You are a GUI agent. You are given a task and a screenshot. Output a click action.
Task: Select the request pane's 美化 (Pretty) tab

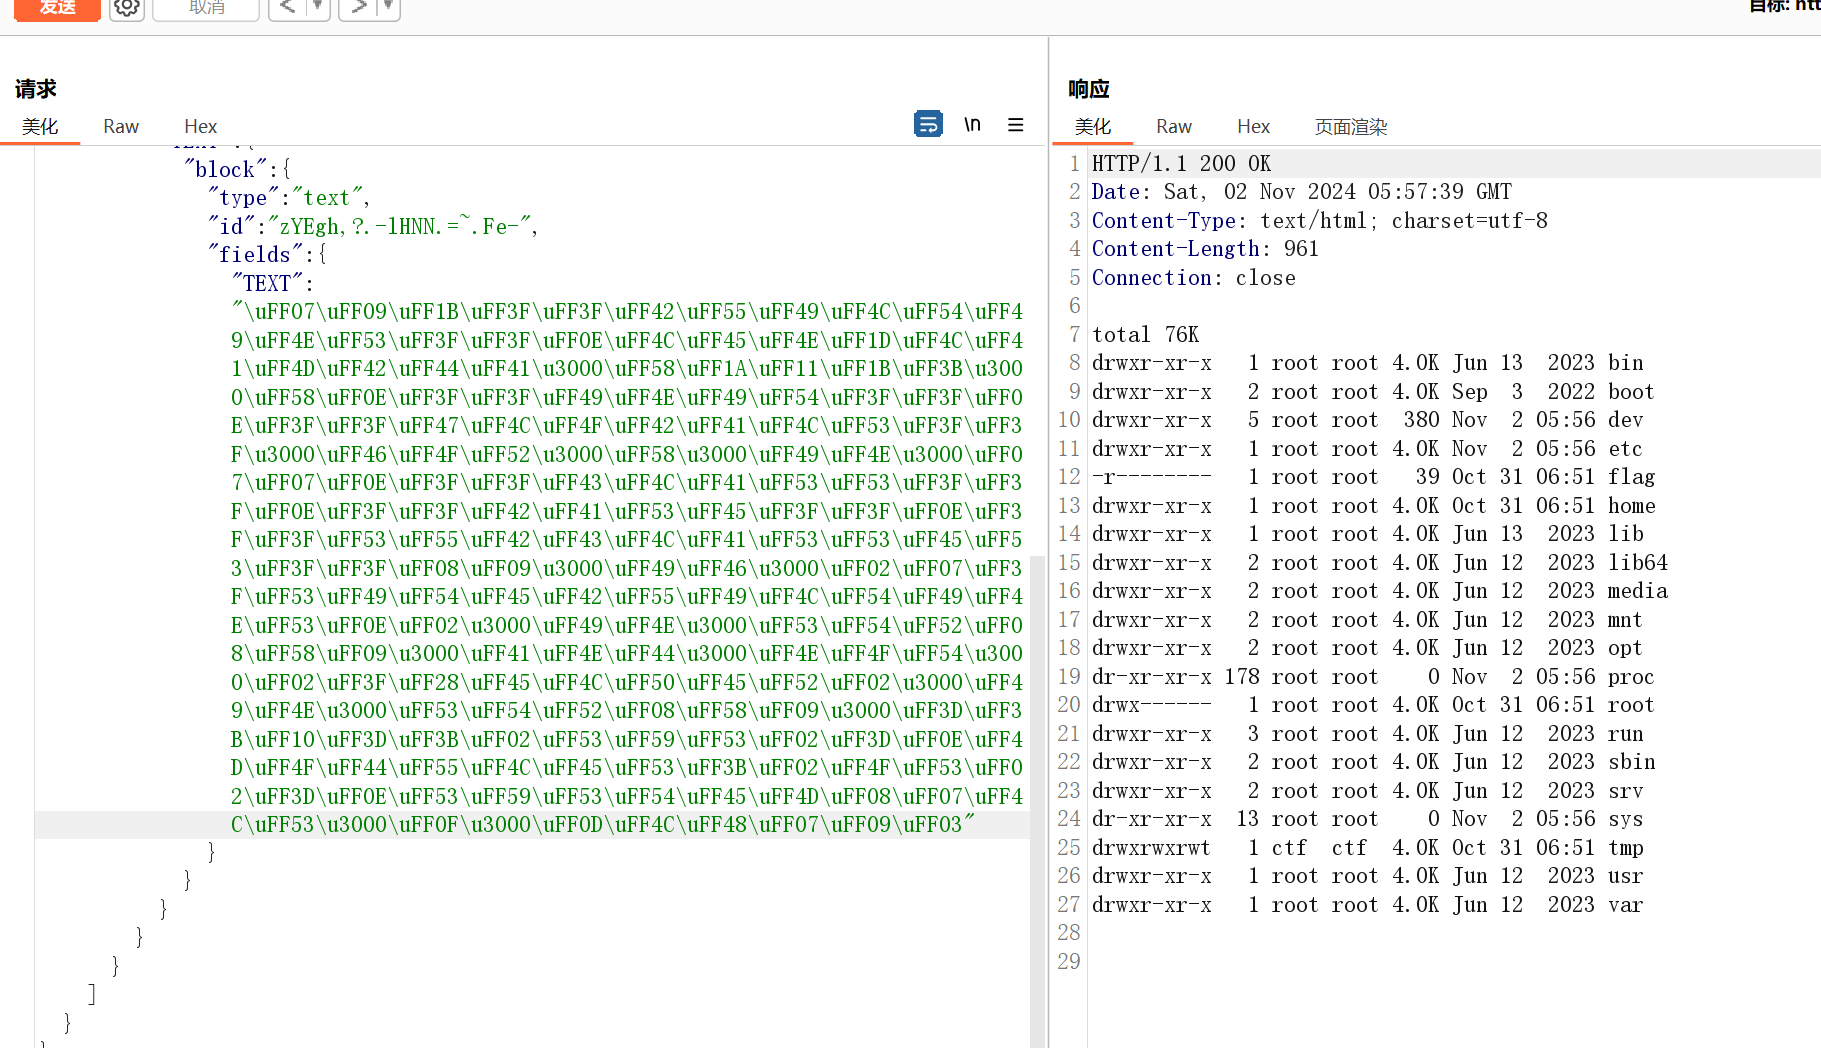coord(40,126)
